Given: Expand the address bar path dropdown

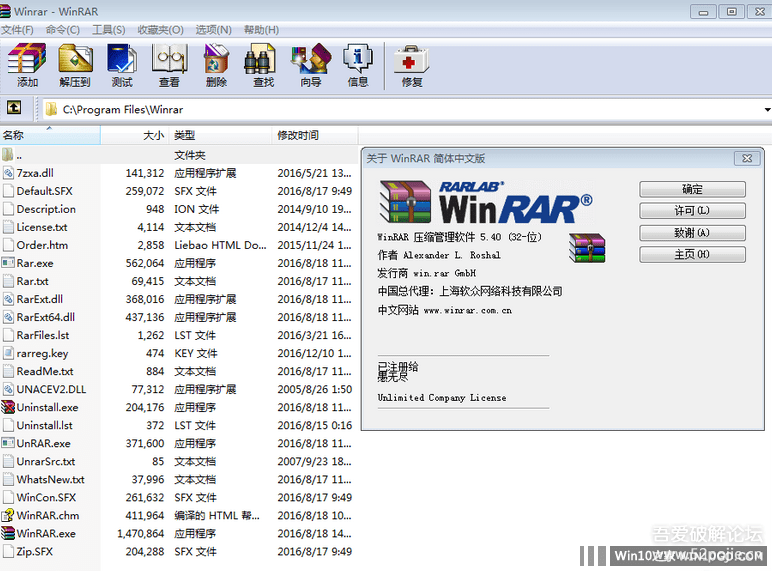Looking at the screenshot, I should click(767, 109).
